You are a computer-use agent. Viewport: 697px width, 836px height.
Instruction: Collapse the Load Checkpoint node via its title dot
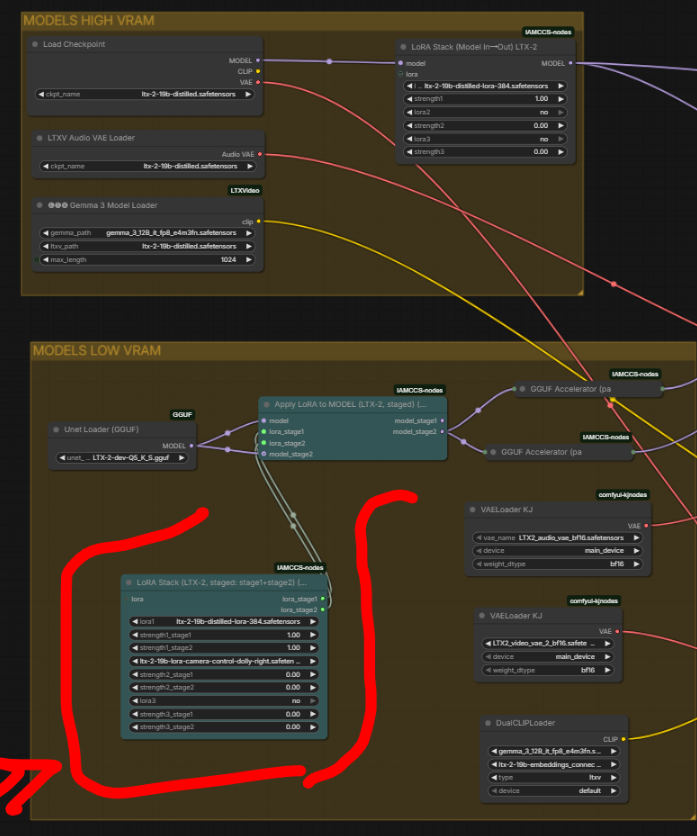click(x=34, y=45)
